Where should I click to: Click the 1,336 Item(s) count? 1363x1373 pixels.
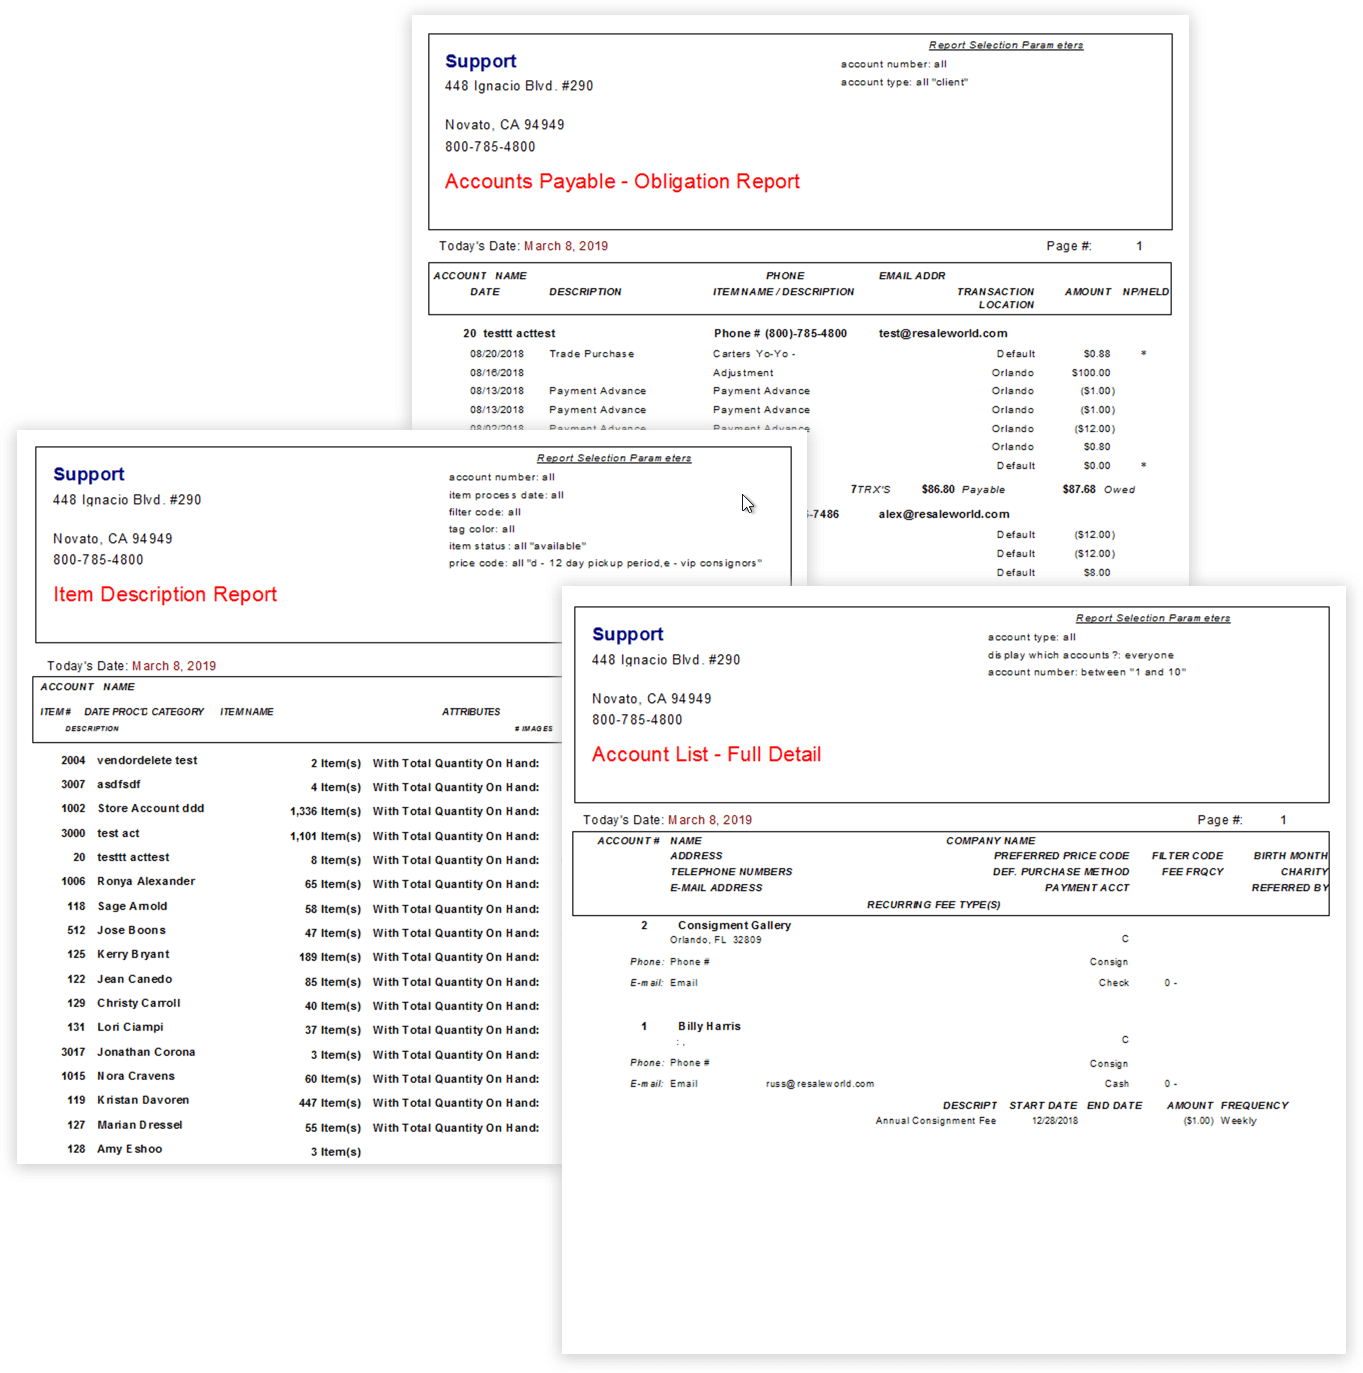[326, 812]
